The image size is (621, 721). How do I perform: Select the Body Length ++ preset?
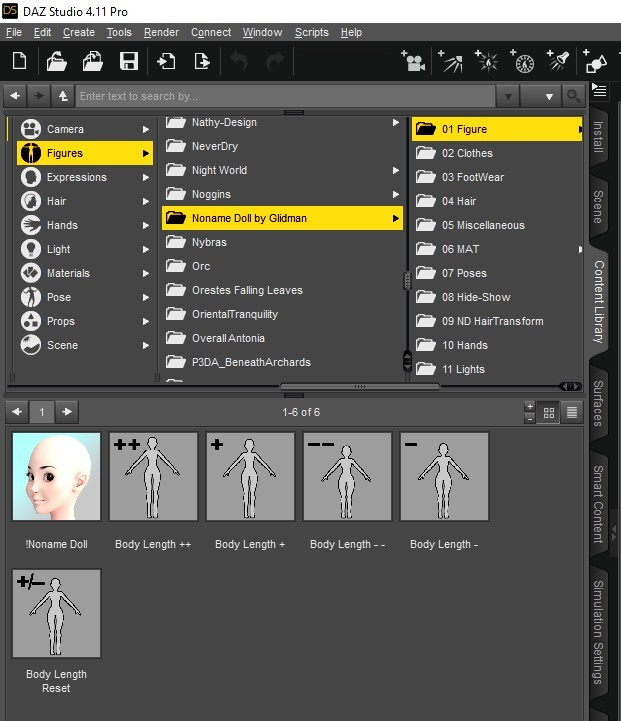154,476
